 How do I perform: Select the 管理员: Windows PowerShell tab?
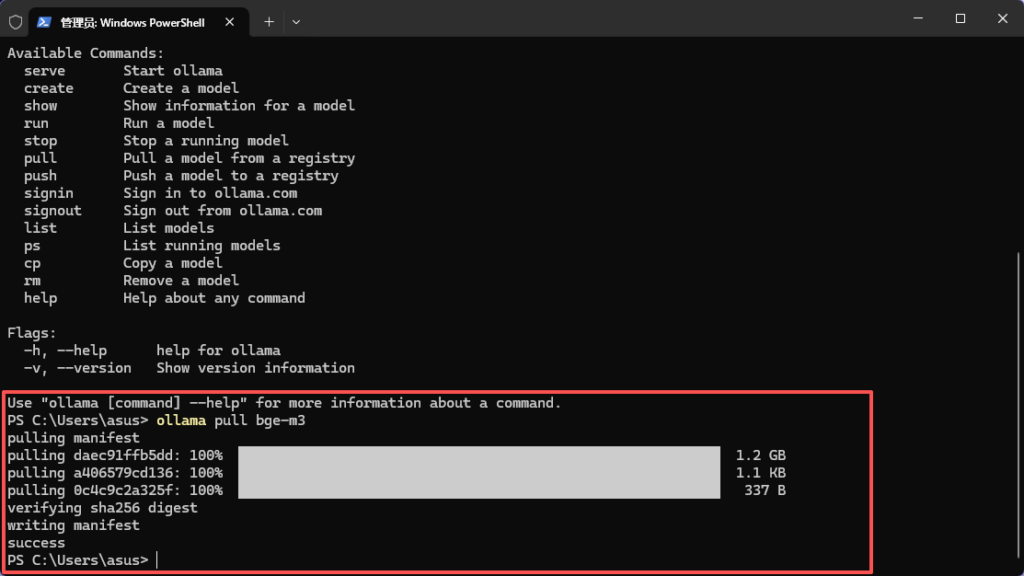point(132,22)
